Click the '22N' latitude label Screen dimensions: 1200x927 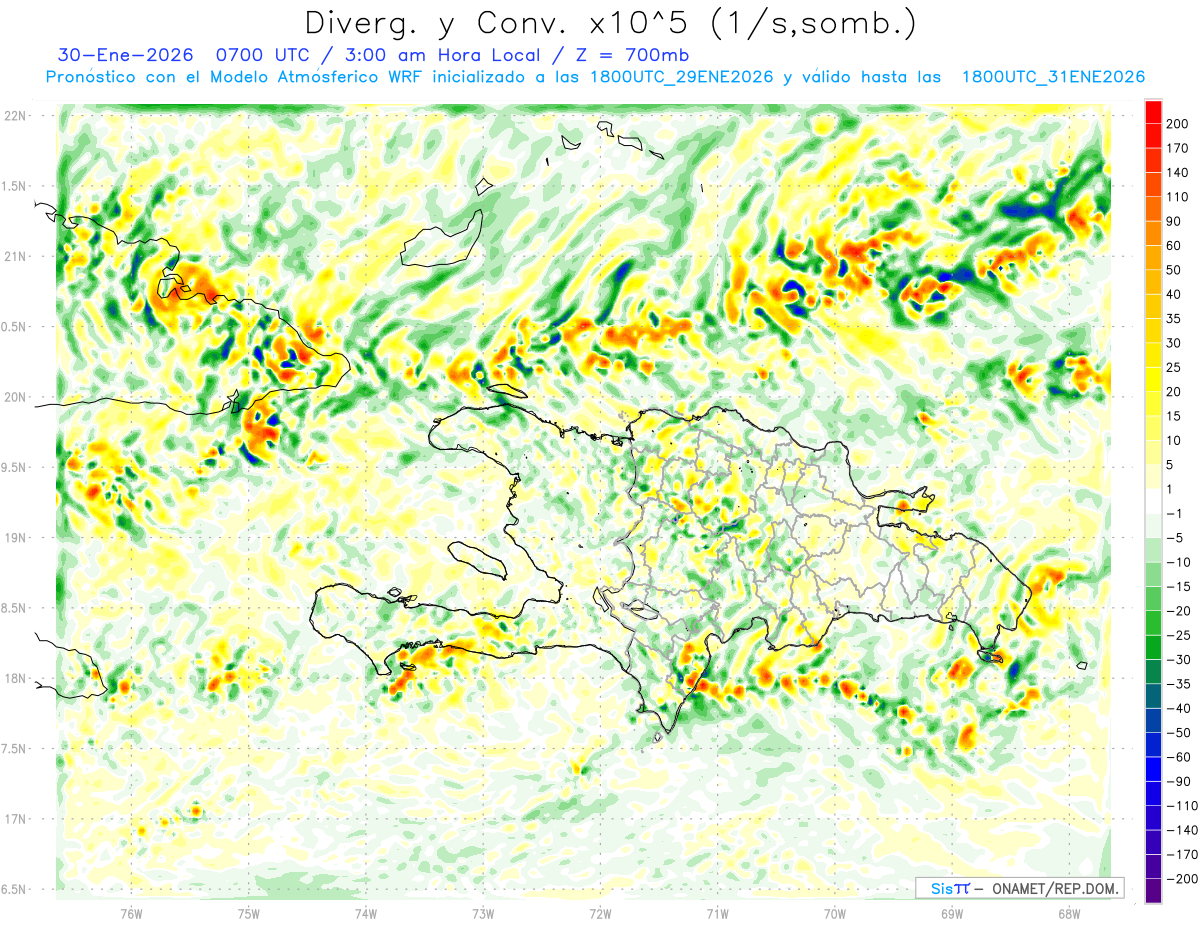point(14,116)
